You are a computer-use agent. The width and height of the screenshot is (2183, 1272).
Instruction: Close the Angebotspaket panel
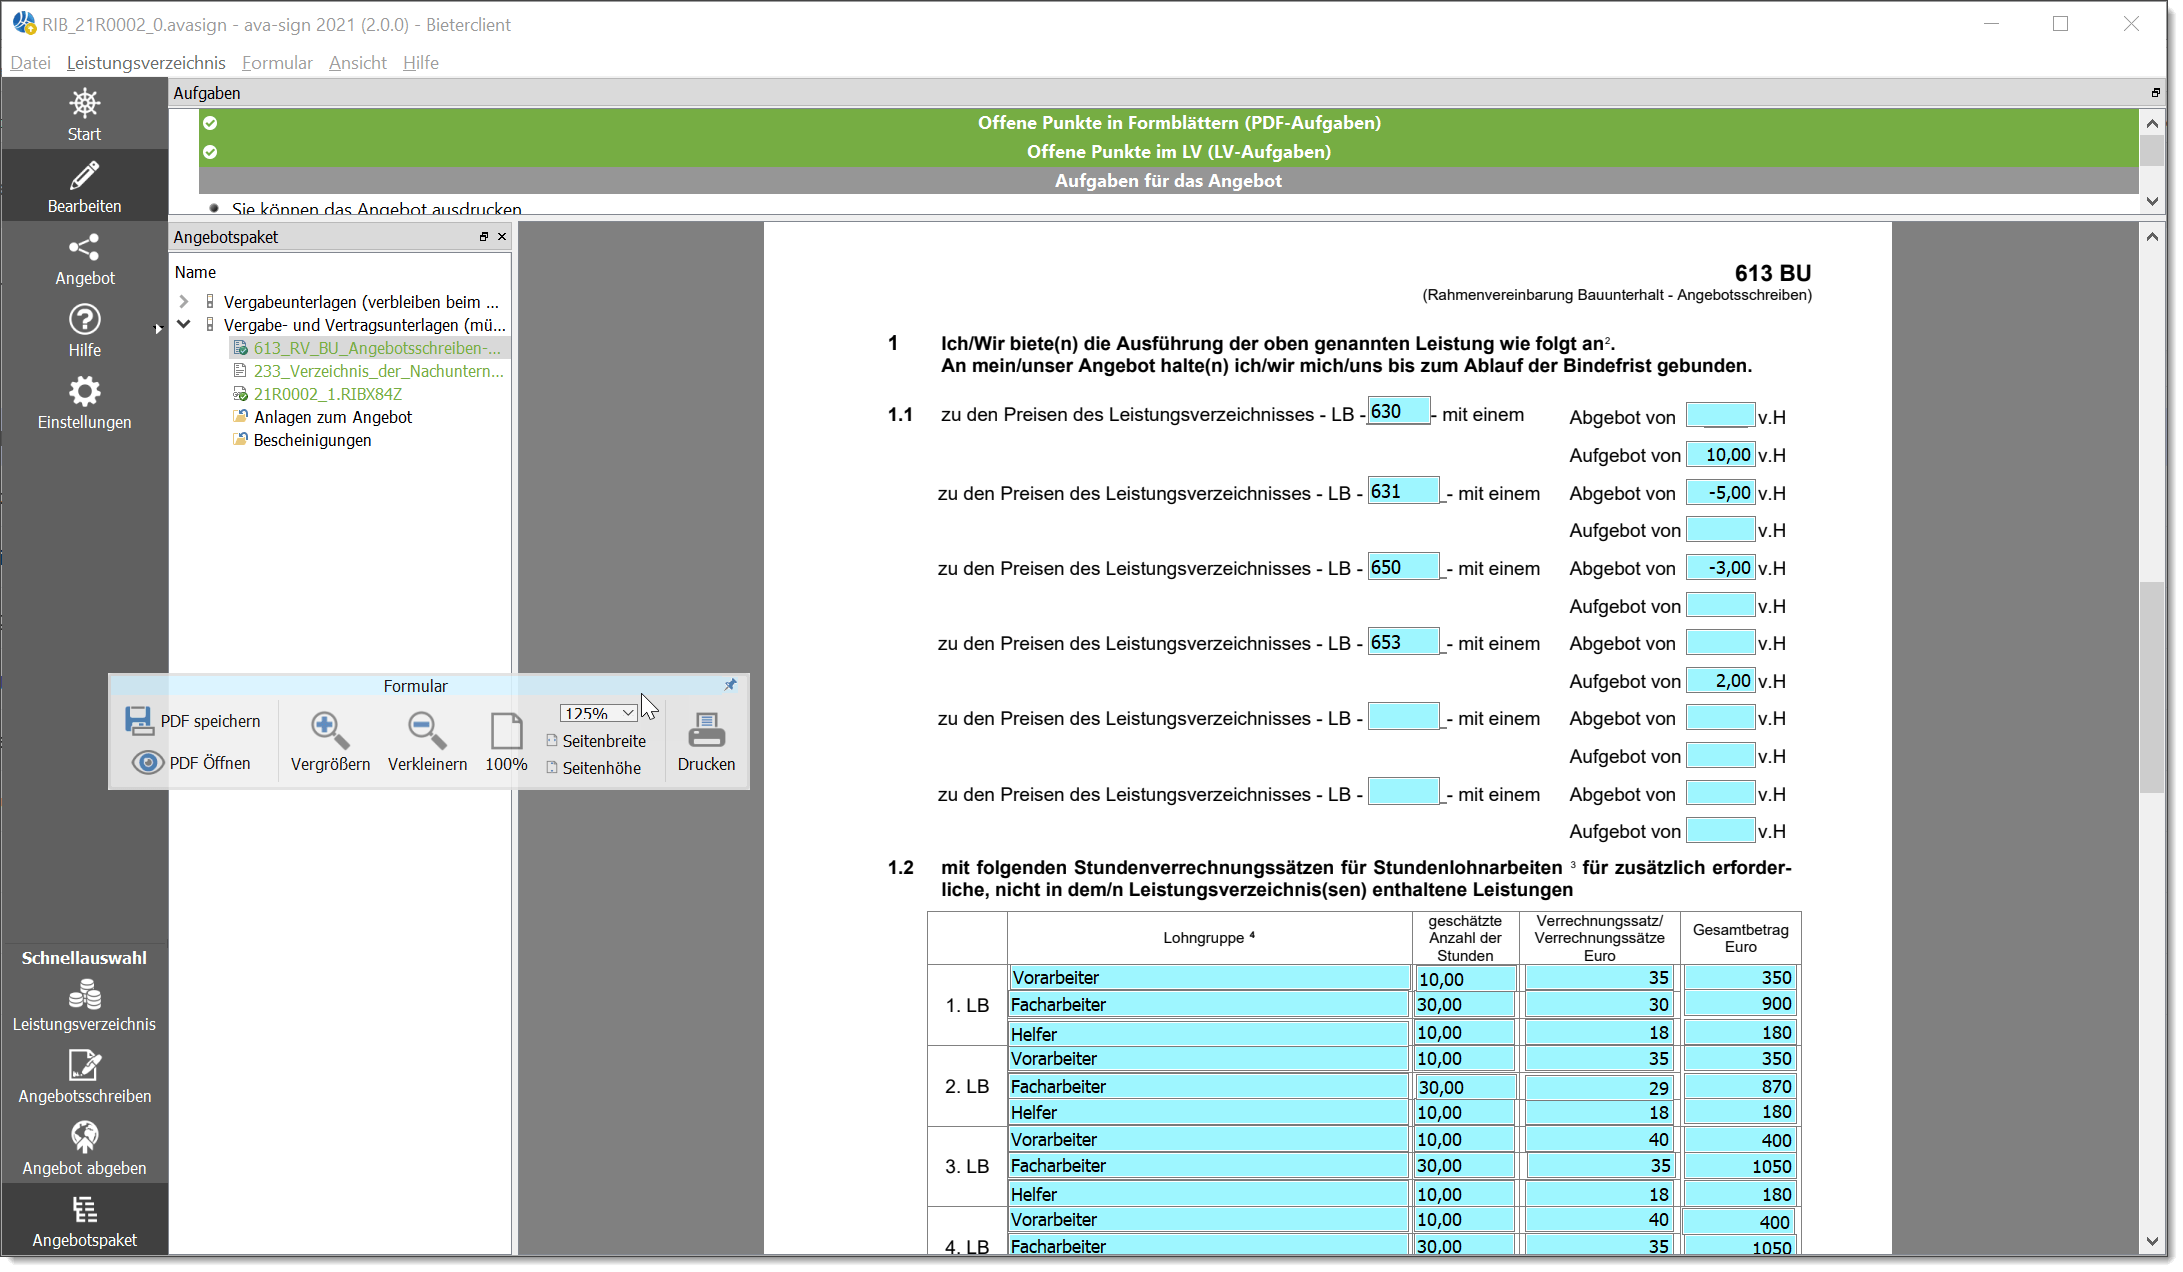point(502,237)
